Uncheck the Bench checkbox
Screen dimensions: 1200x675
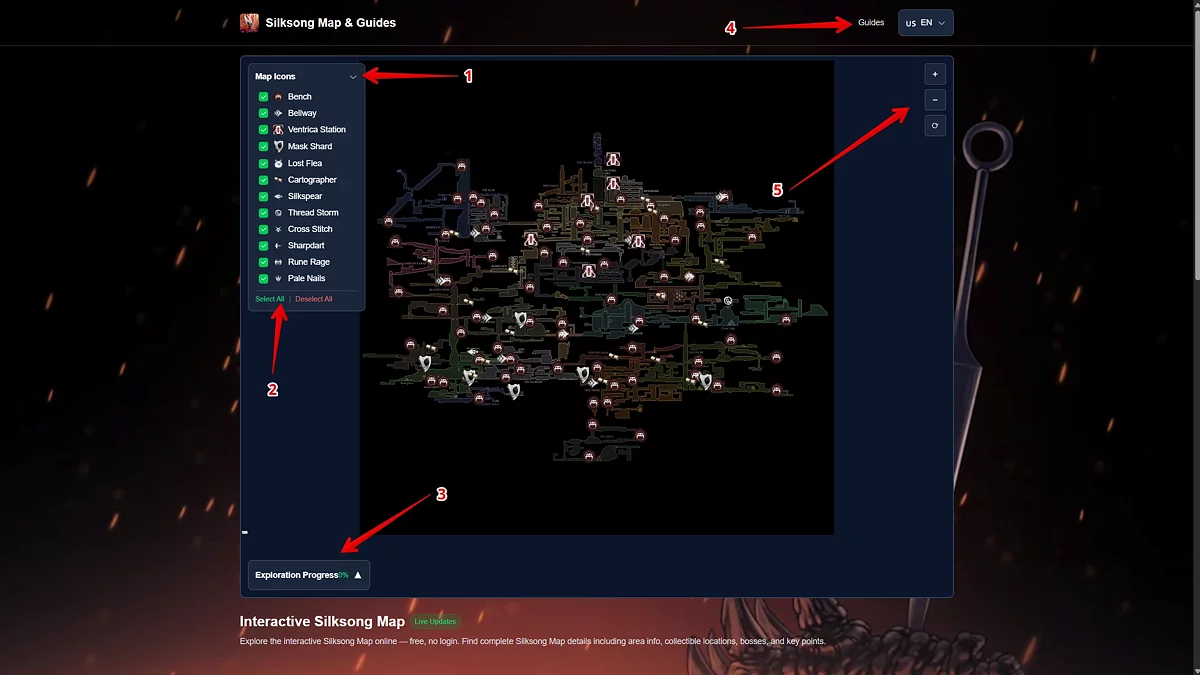[264, 97]
